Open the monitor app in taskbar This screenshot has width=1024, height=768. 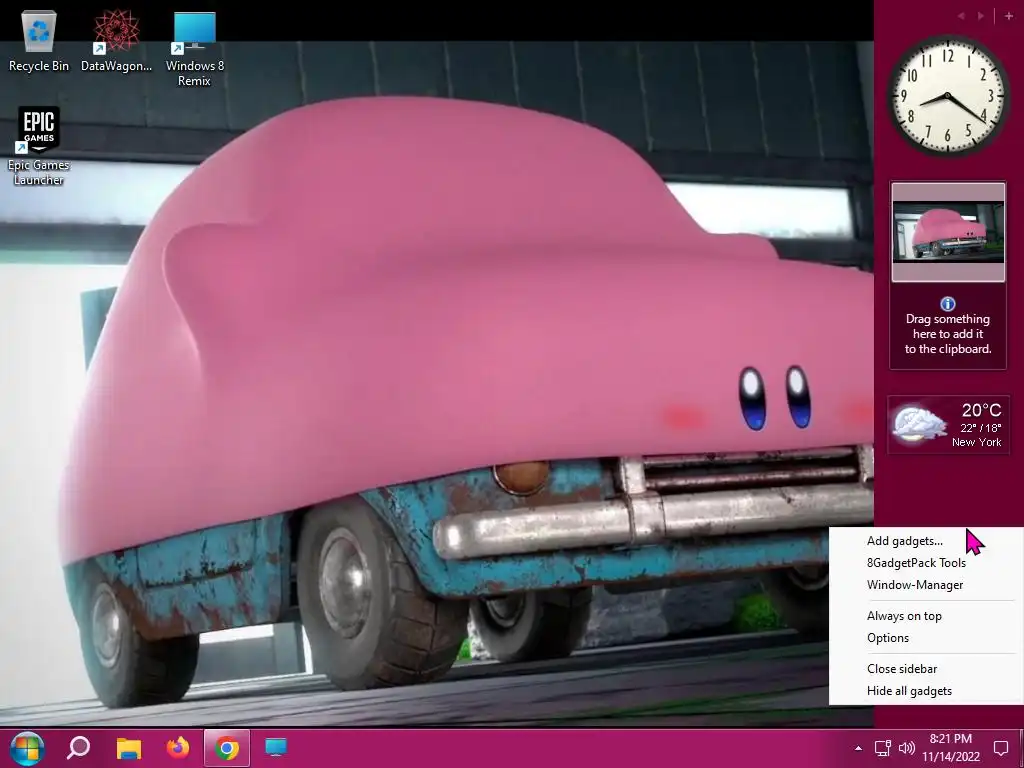276,748
